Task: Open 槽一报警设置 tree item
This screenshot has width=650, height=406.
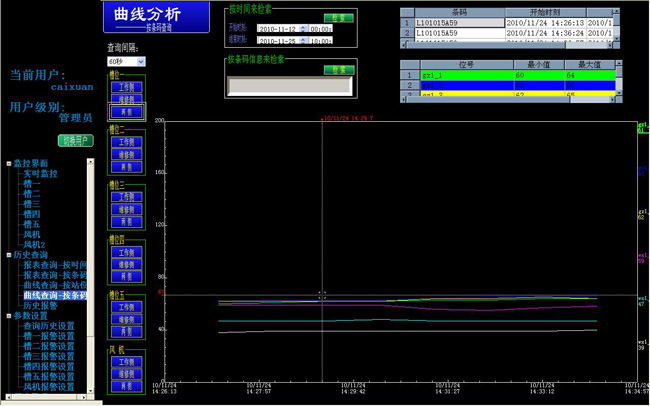Action: [x=49, y=336]
